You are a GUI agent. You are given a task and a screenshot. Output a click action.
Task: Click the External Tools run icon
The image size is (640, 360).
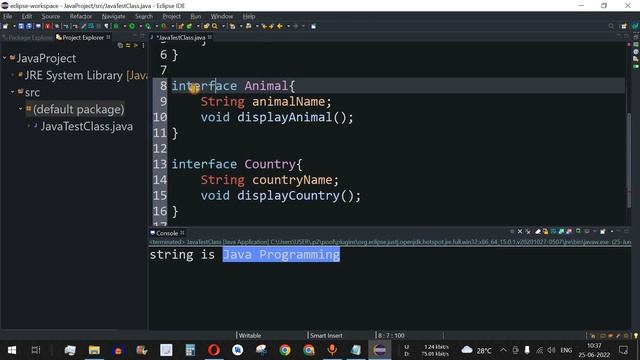tap(164, 26)
